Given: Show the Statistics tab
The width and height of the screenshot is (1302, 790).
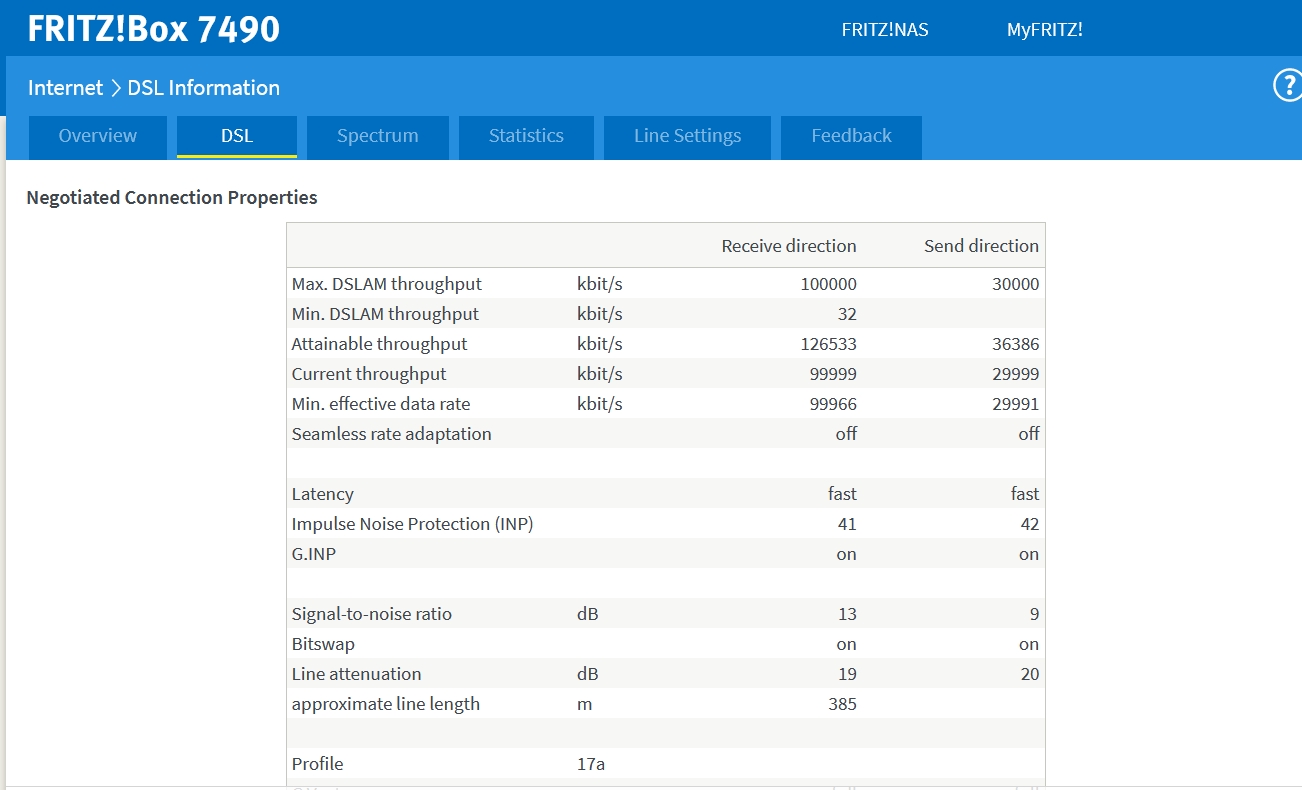Looking at the screenshot, I should pyautogui.click(x=526, y=136).
